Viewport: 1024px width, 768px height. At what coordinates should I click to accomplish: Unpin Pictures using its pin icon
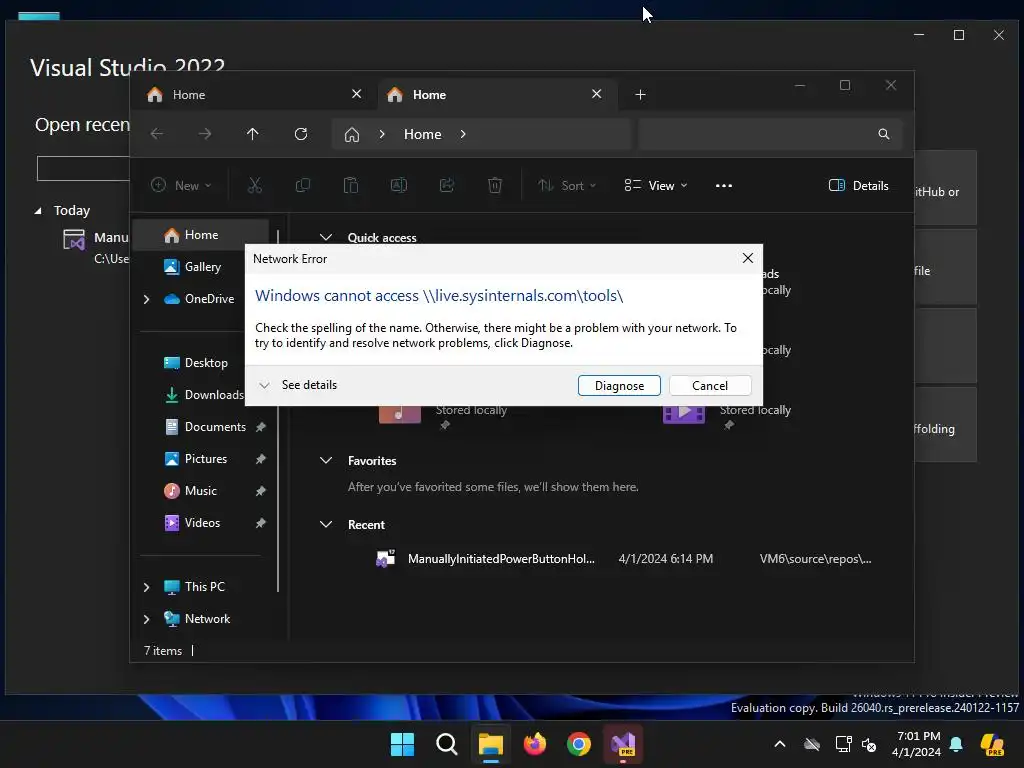(261, 459)
